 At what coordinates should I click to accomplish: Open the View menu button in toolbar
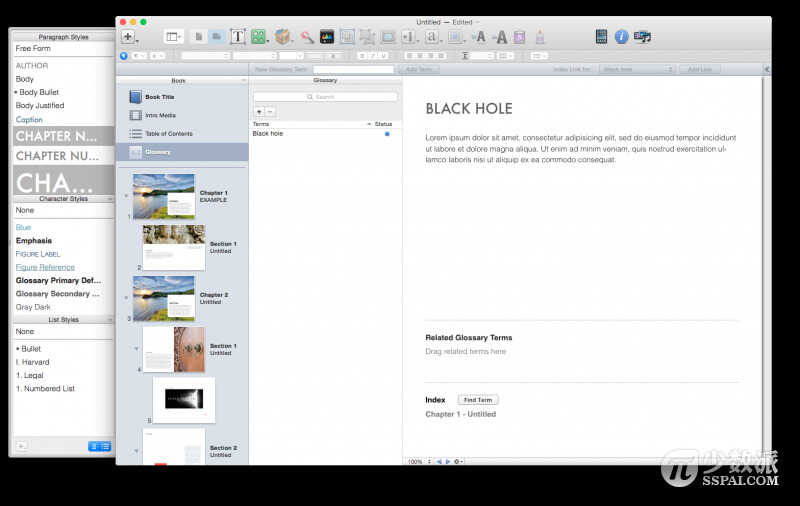173,37
